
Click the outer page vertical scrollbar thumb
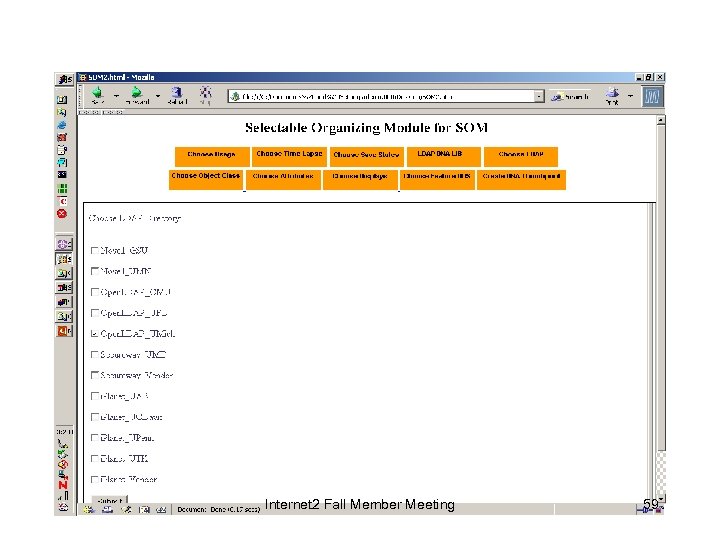(x=661, y=288)
